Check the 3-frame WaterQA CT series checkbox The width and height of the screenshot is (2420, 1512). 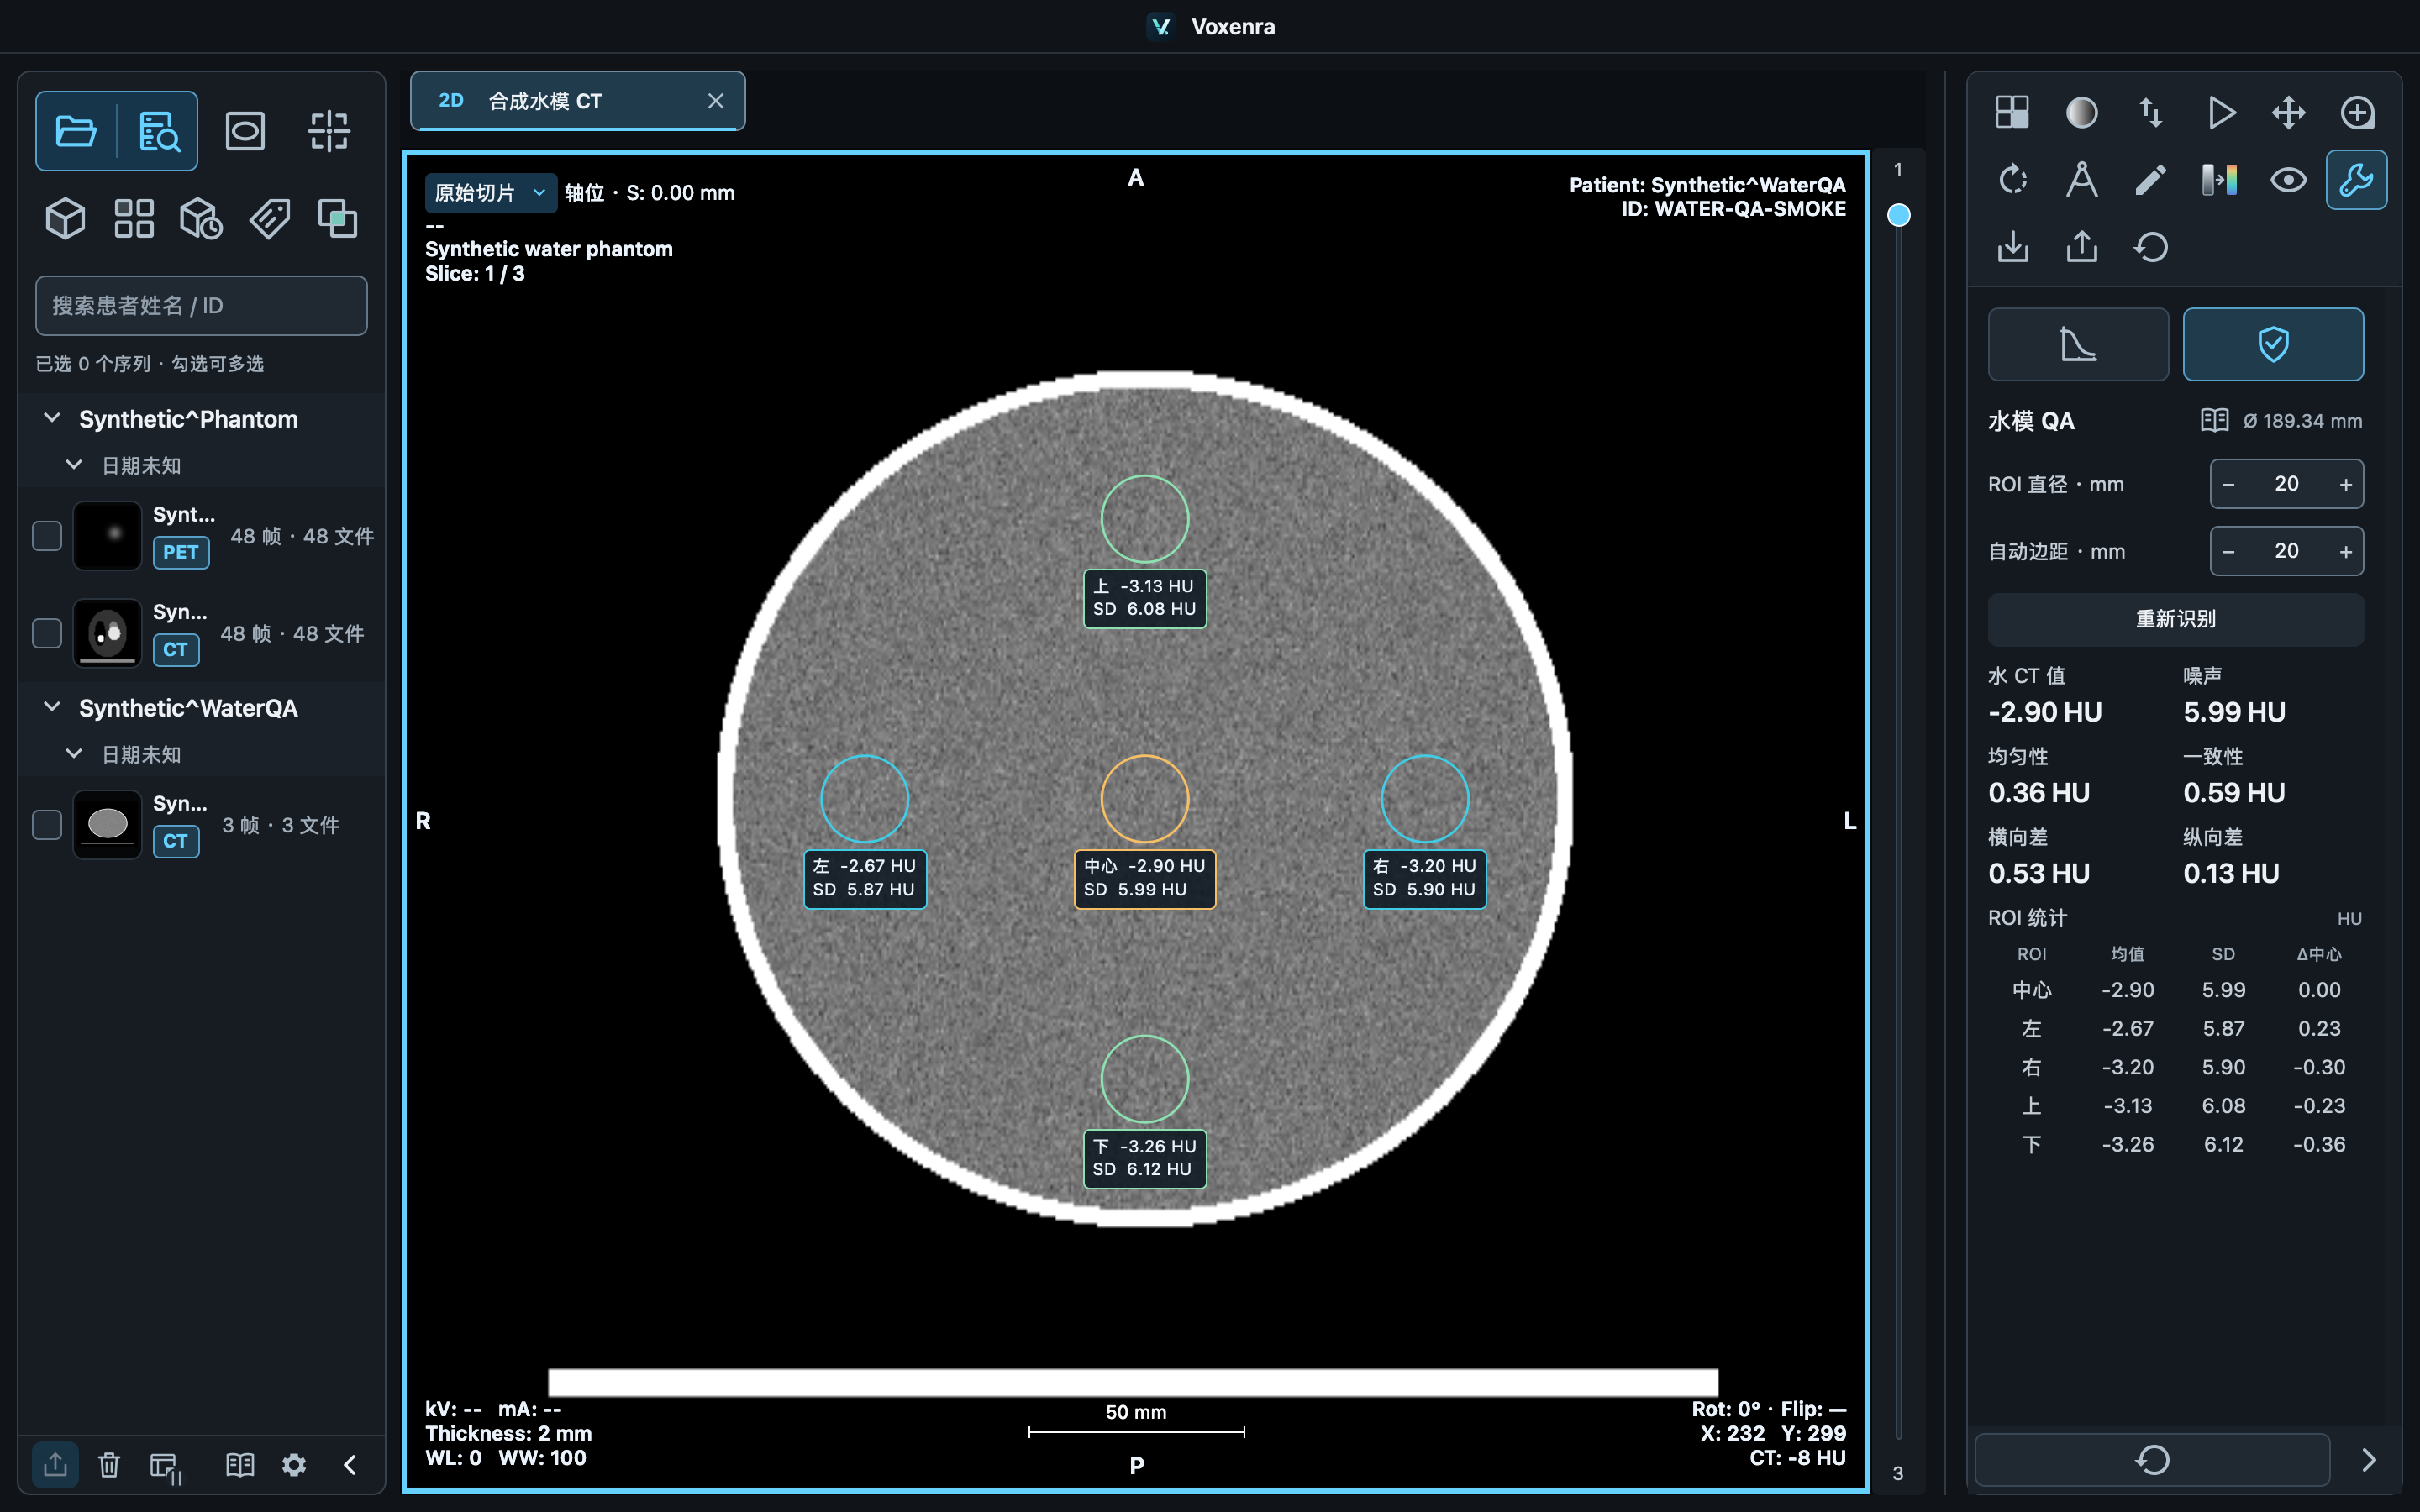point(47,825)
